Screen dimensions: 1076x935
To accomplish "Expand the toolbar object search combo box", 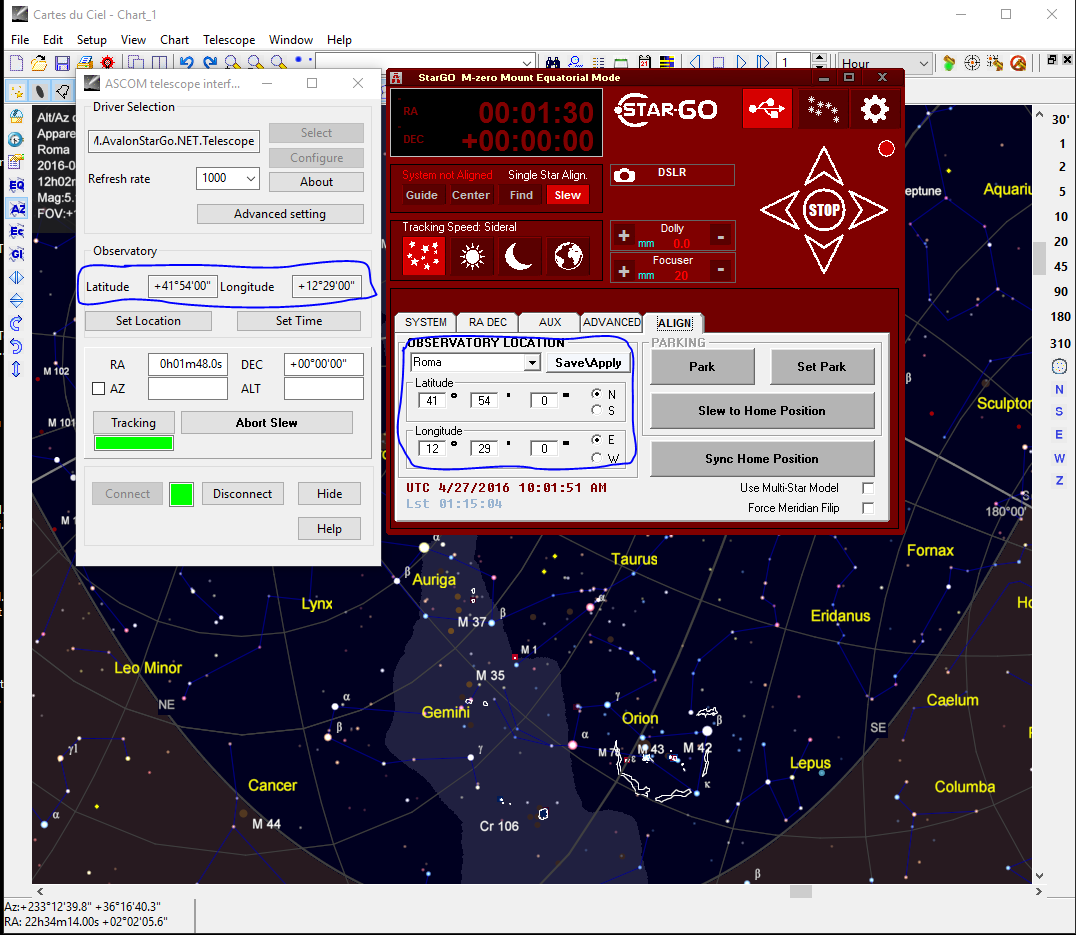I will 526,63.
